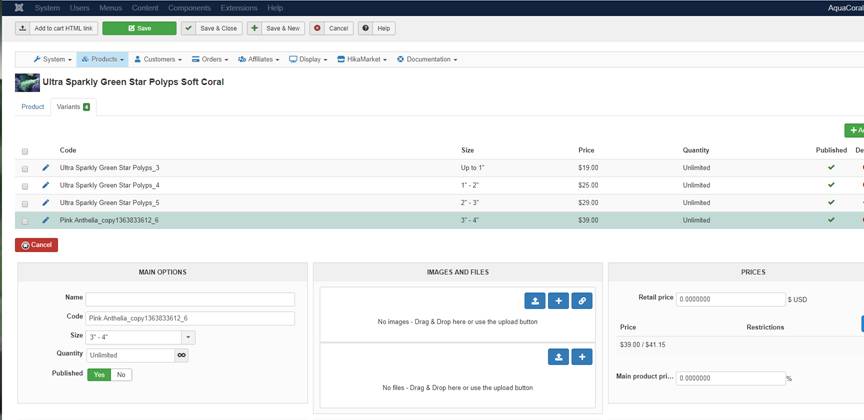This screenshot has width=864, height=420.
Task: Open the Products dropdown menu
Action: click(x=102, y=60)
